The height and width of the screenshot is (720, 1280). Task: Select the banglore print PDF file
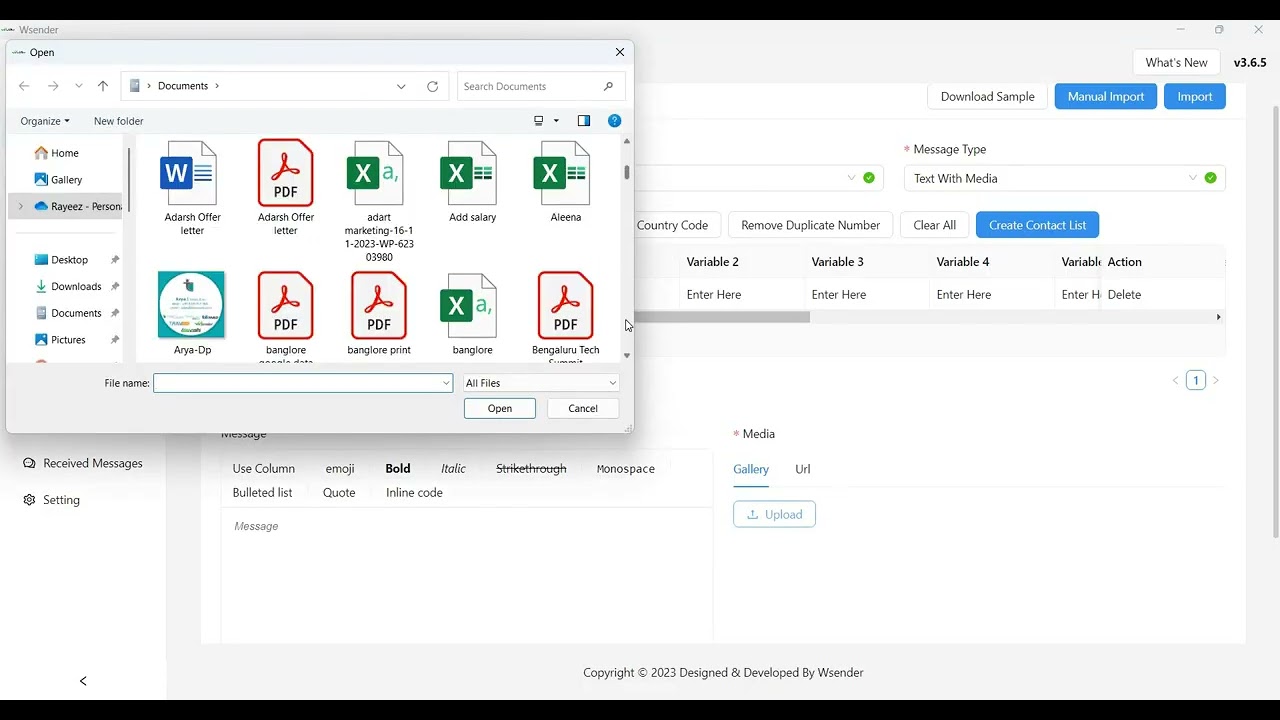point(379,314)
